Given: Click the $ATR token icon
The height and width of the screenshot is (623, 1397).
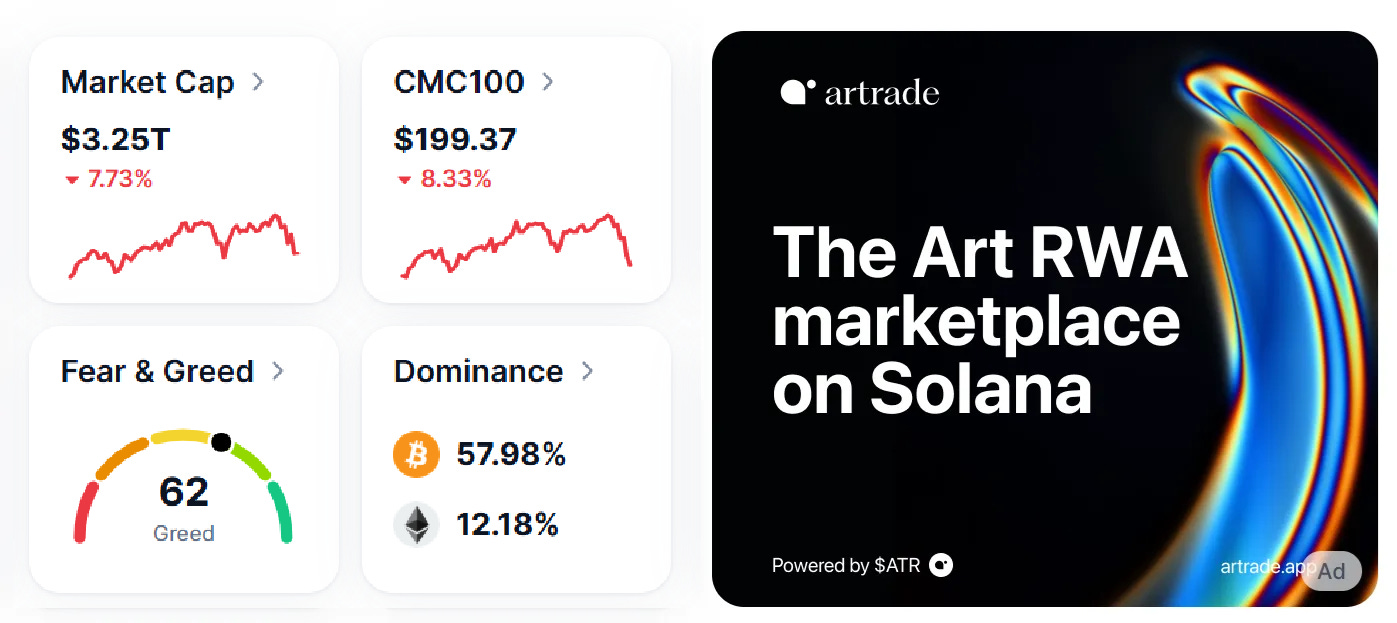Looking at the screenshot, I should (940, 565).
